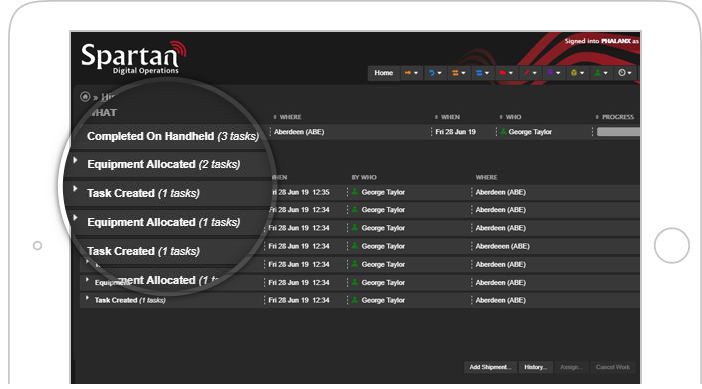Click the Cancel Work button
702x389 pixels.
coord(612,367)
